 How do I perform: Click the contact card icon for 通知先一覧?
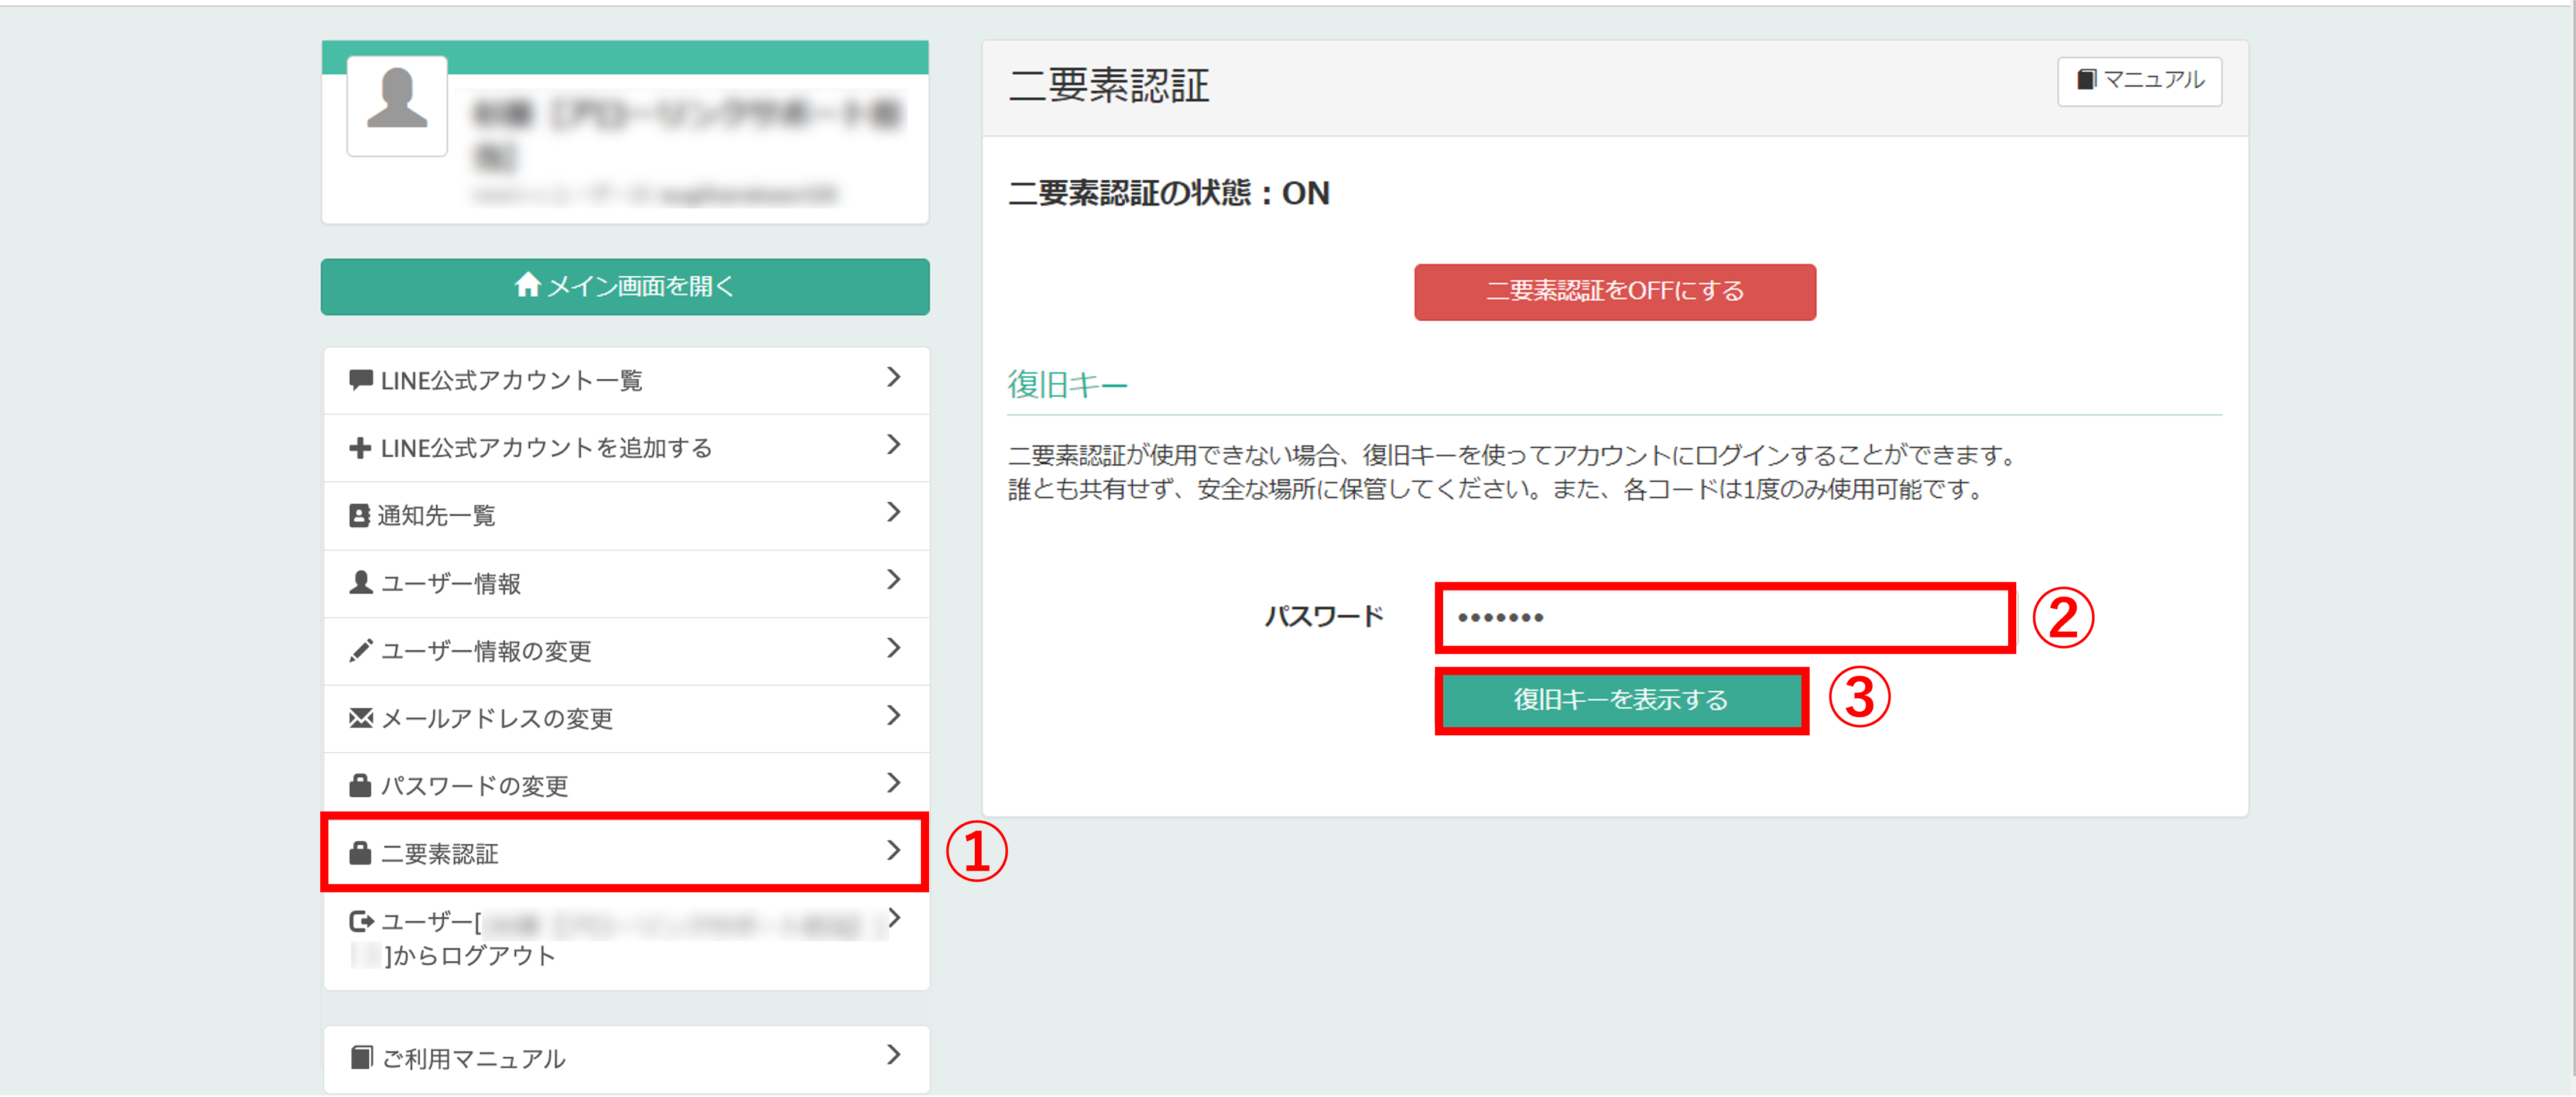click(x=359, y=516)
